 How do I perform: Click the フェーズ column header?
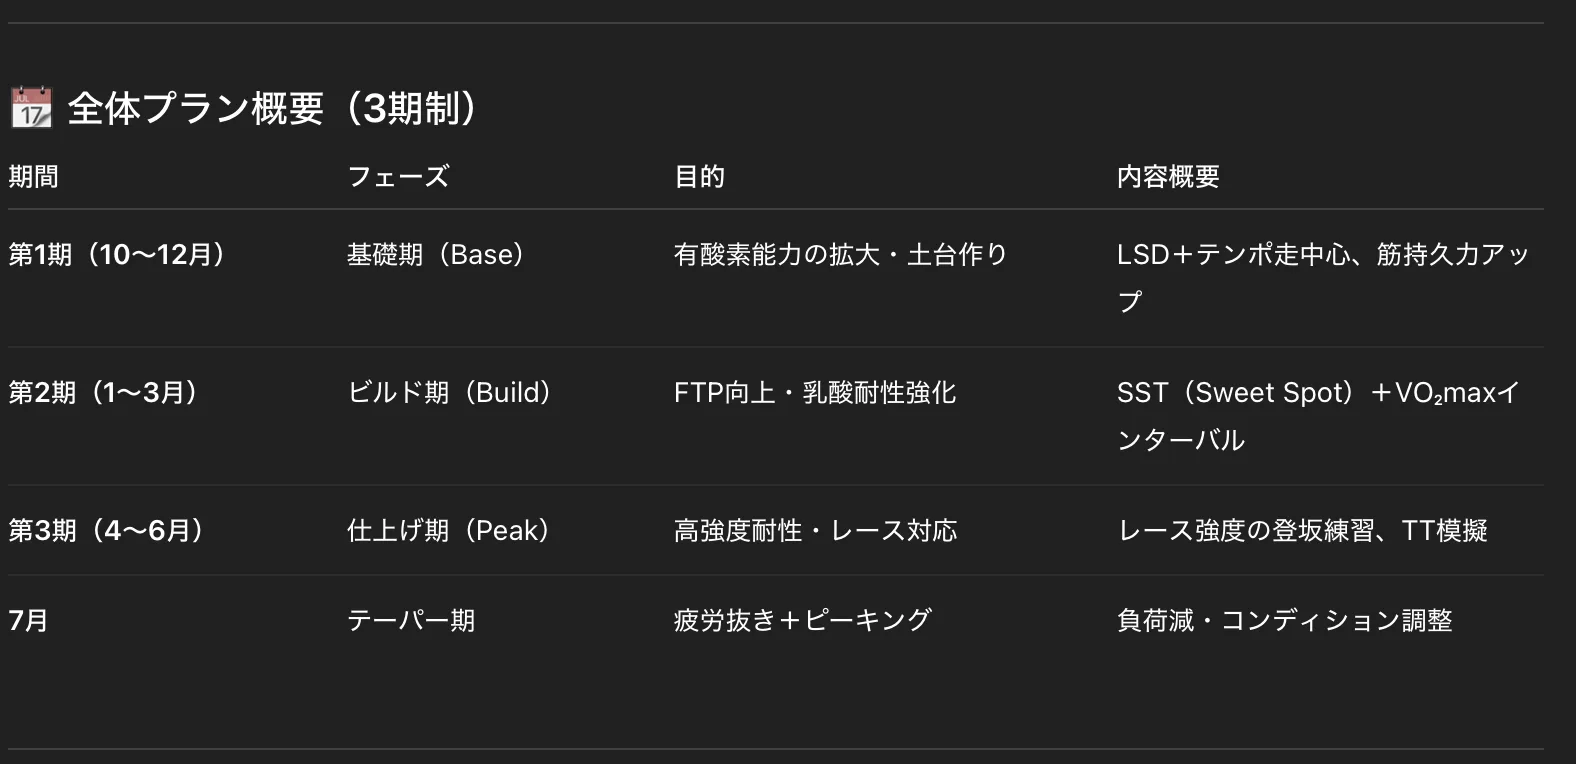click(x=398, y=177)
